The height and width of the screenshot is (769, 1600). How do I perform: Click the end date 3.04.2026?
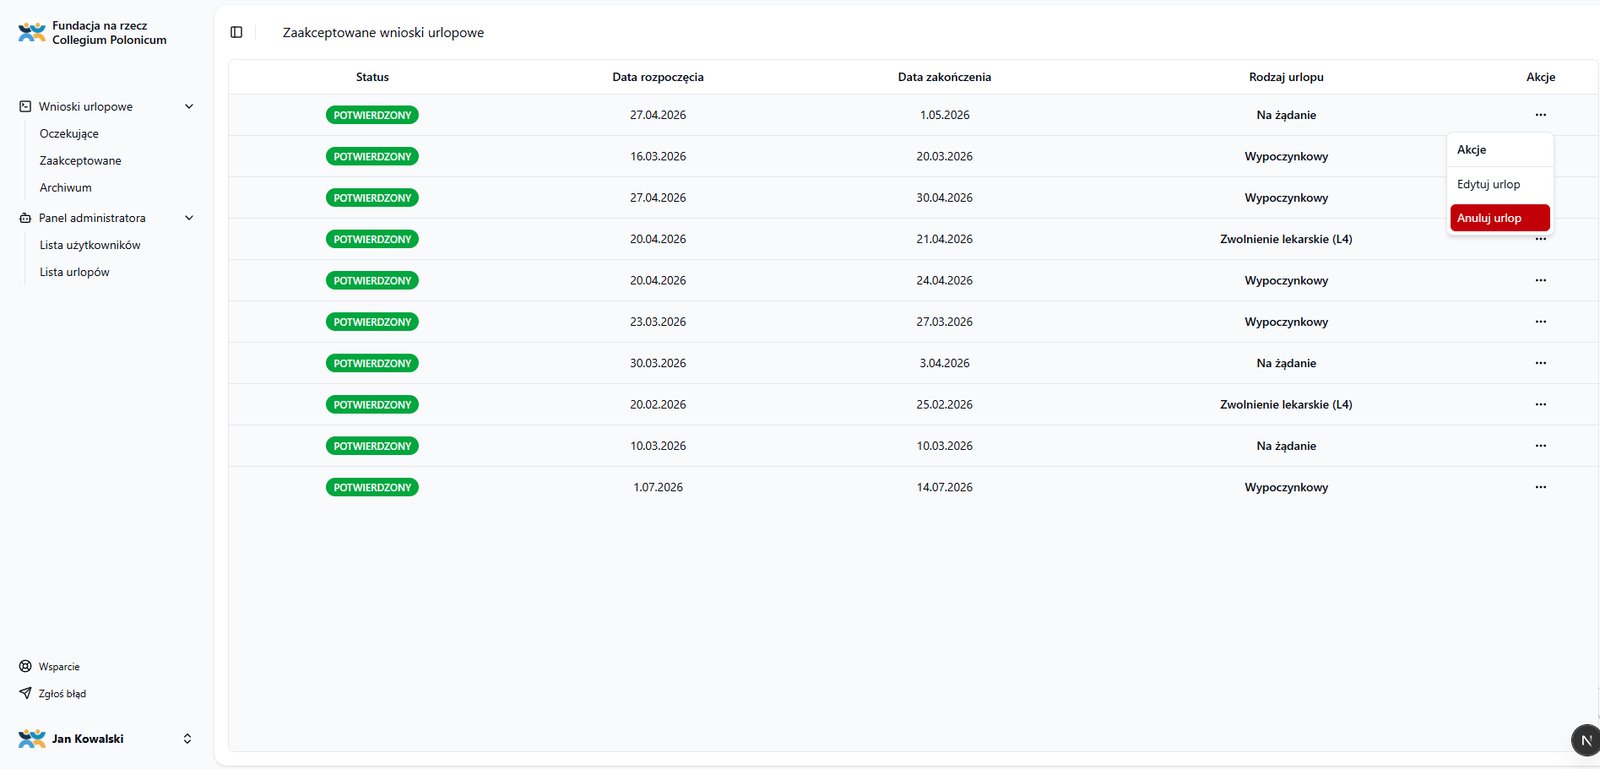click(944, 364)
